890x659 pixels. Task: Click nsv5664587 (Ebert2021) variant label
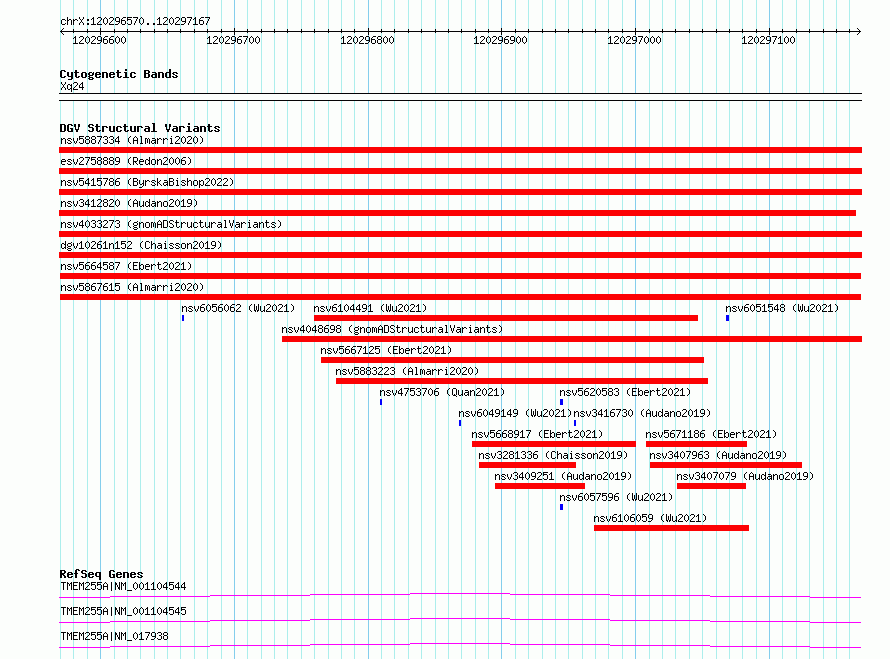coord(126,266)
